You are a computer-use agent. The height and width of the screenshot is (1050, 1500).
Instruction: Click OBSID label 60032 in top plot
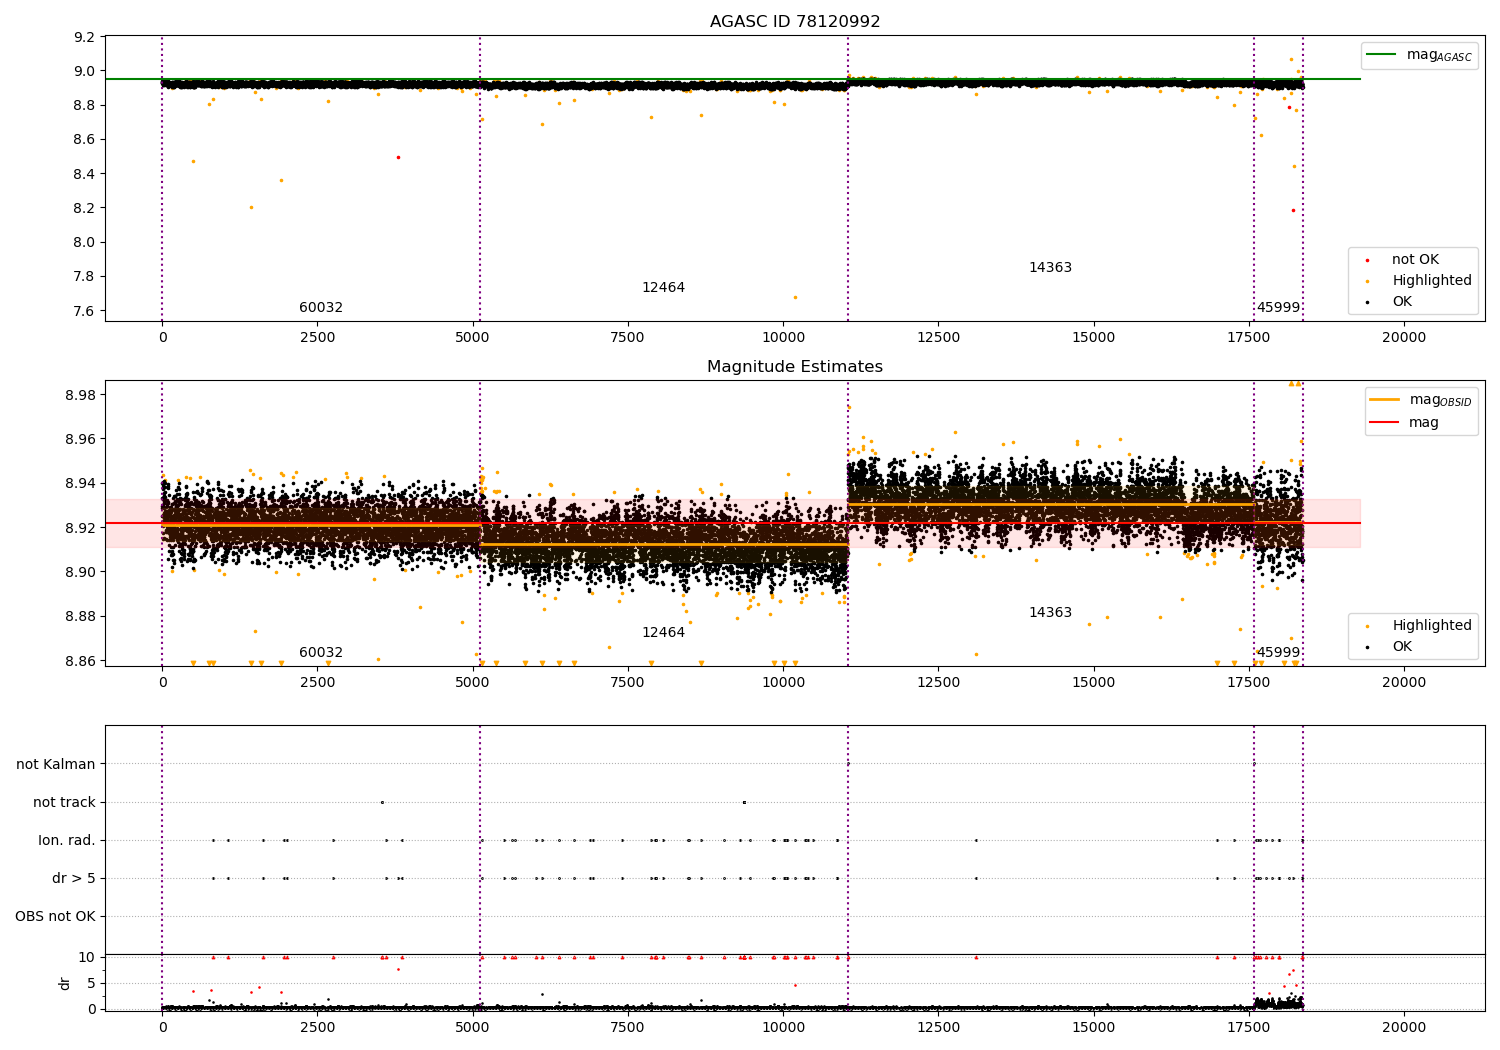tap(321, 308)
